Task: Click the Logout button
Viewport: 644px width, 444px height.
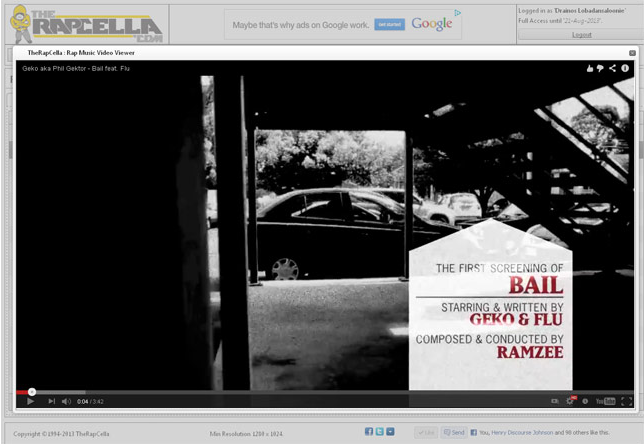Action: click(x=582, y=35)
